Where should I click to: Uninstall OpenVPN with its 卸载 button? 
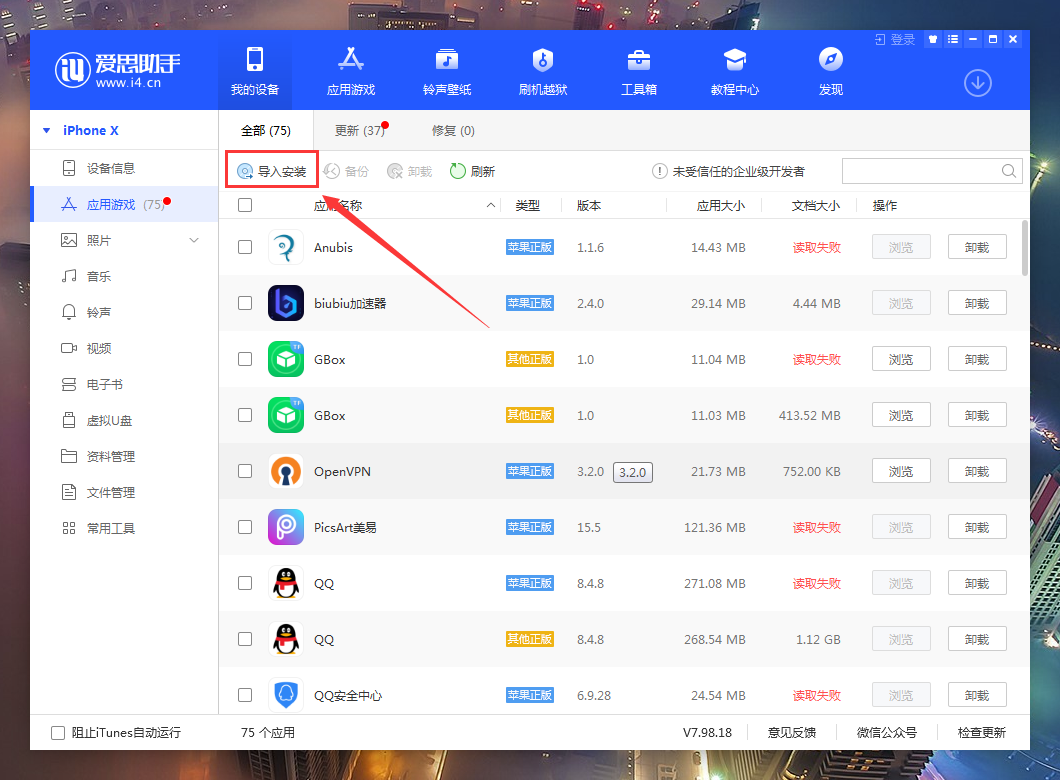coord(977,471)
